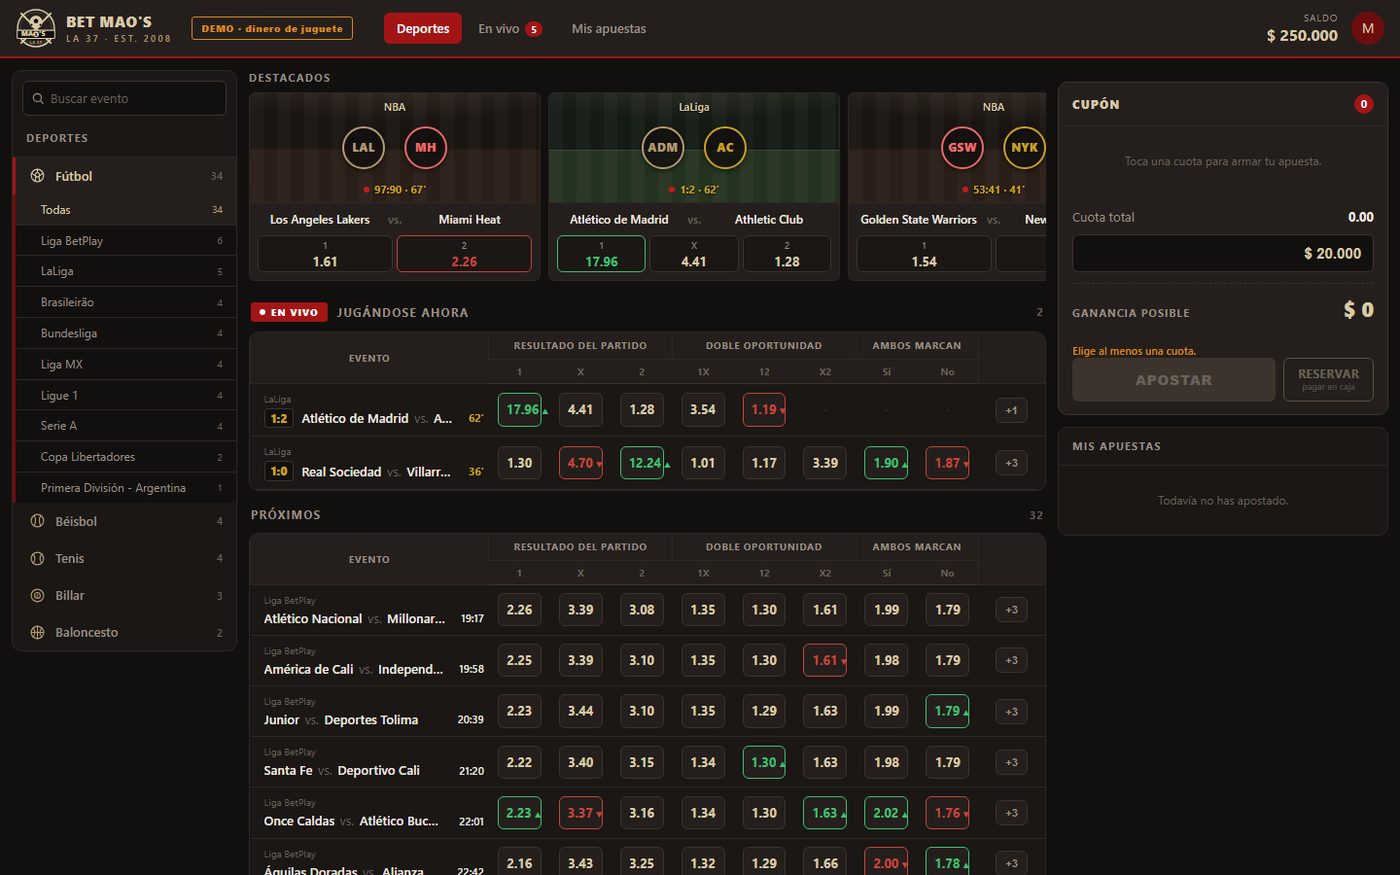The image size is (1400, 875).
Task: Expand +3 more markets for Junior vs Deportes Tolima
Action: 1011,711
